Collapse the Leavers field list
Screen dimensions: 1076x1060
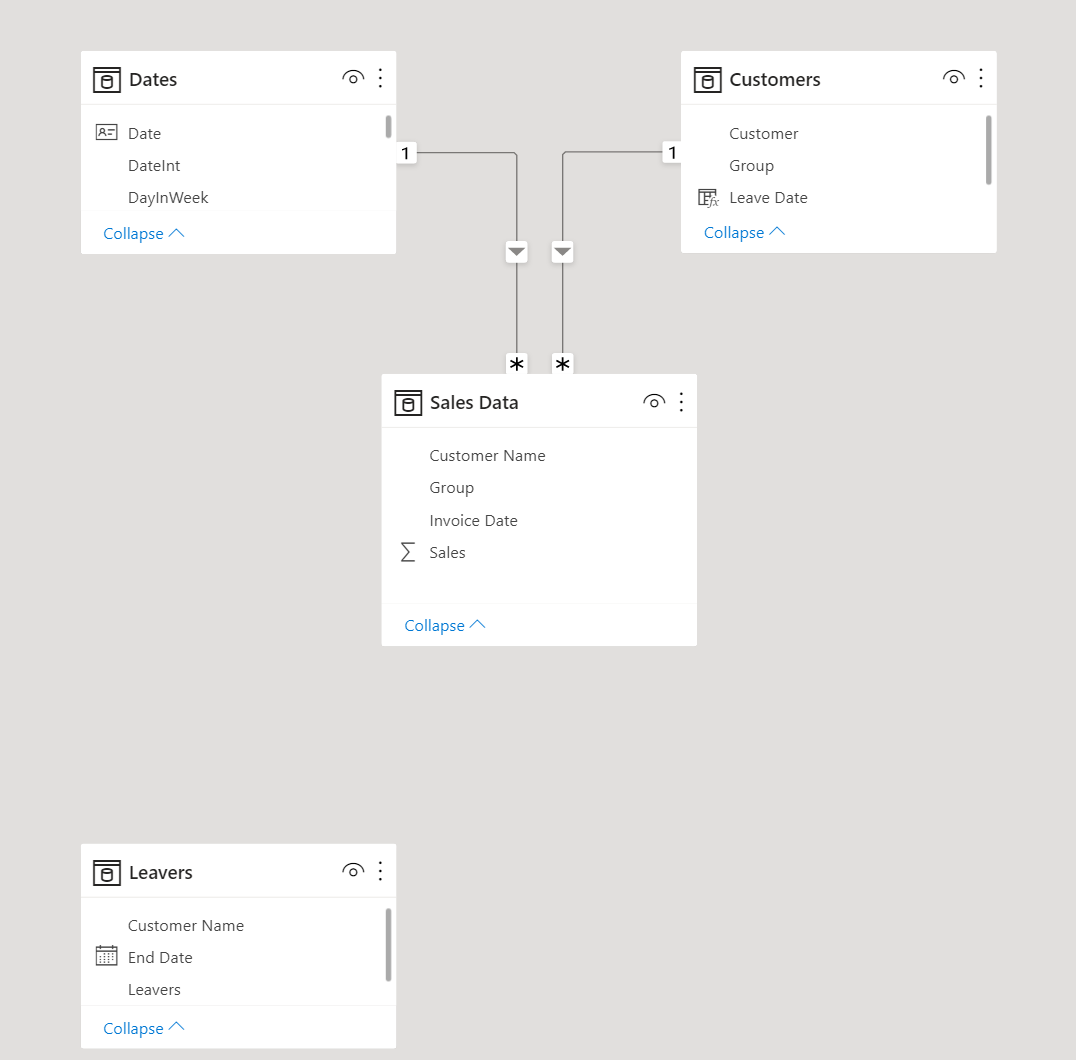pos(144,1028)
